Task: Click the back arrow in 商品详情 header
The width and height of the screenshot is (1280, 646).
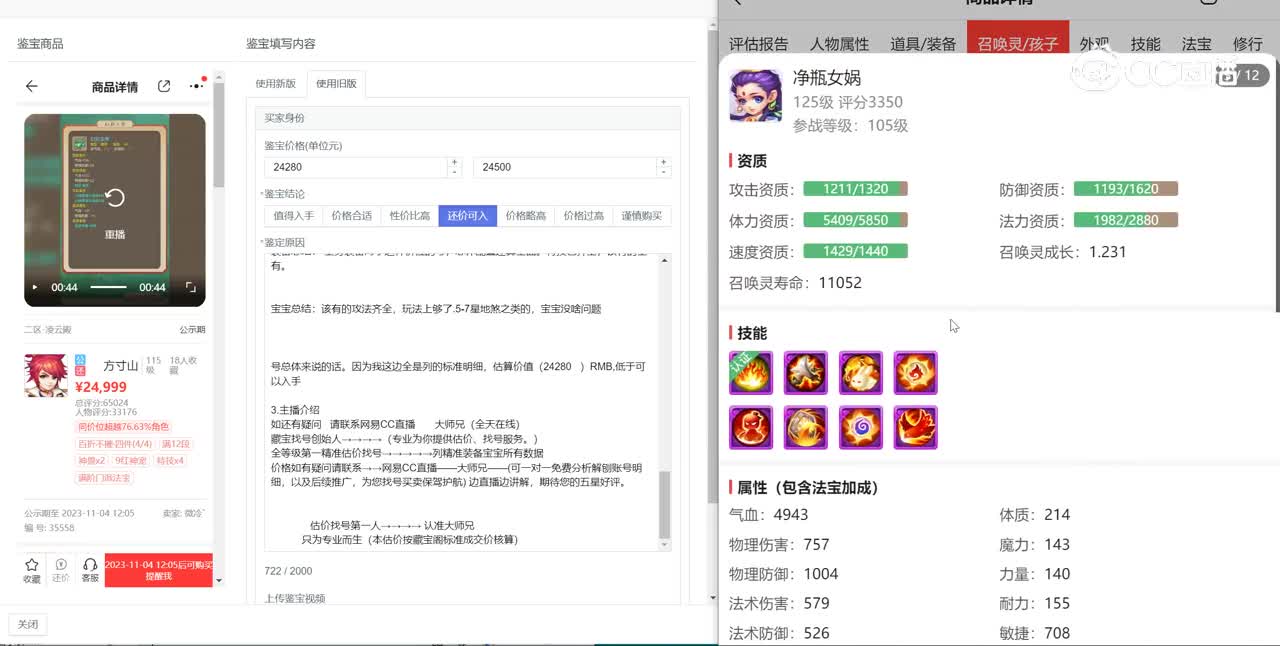Action: [32, 87]
